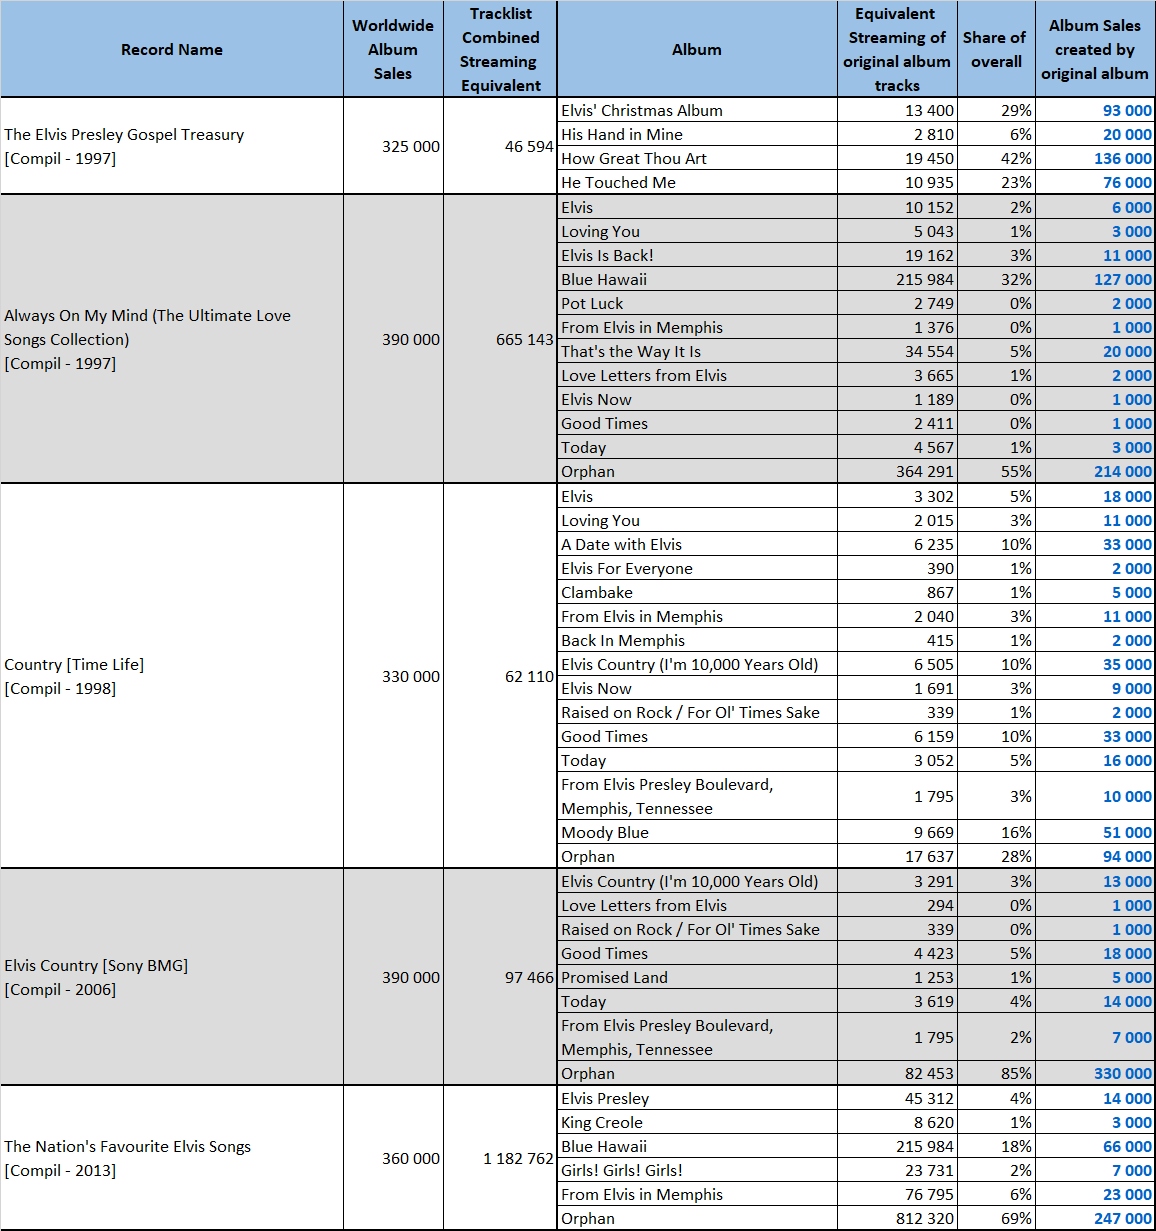Viewport: 1156px width, 1231px height.
Task: Click the 'Share of overall' header
Action: (x=996, y=49)
